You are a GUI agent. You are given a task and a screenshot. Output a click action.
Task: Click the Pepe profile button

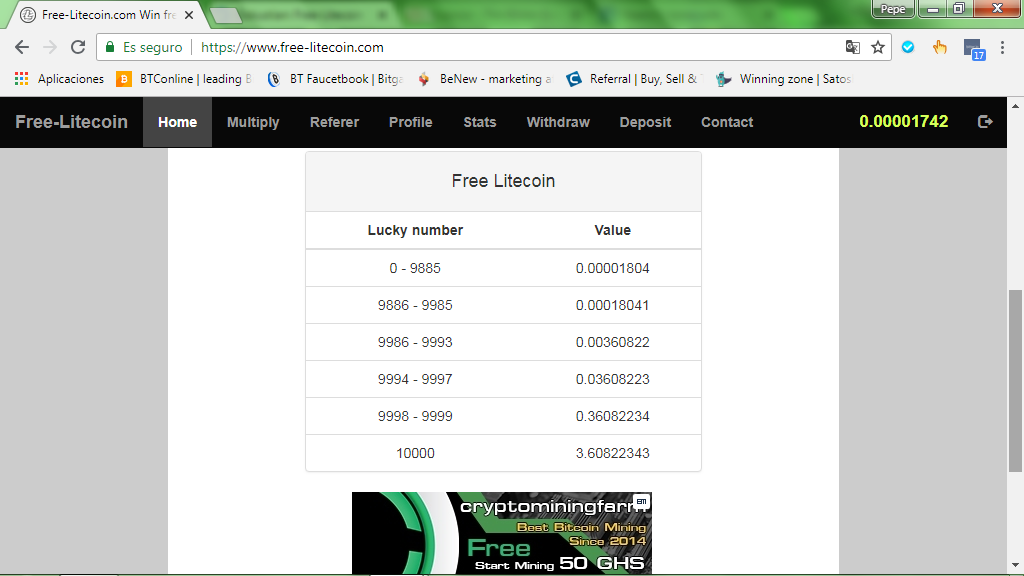(893, 8)
